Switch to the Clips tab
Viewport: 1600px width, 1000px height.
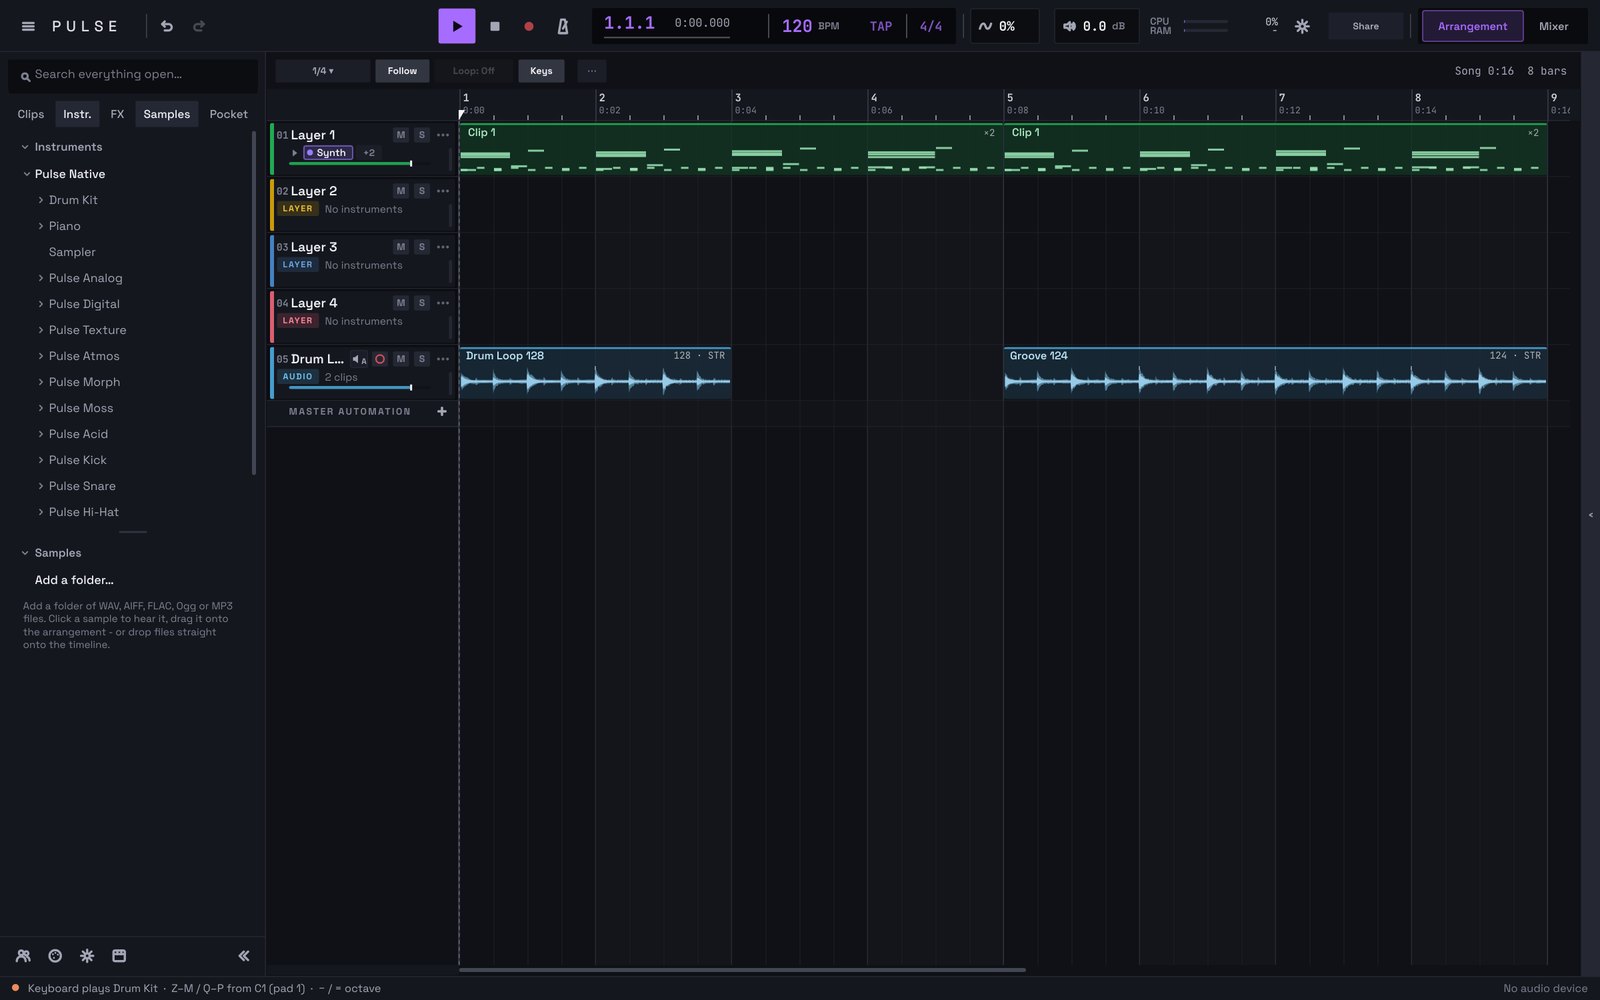click(31, 114)
